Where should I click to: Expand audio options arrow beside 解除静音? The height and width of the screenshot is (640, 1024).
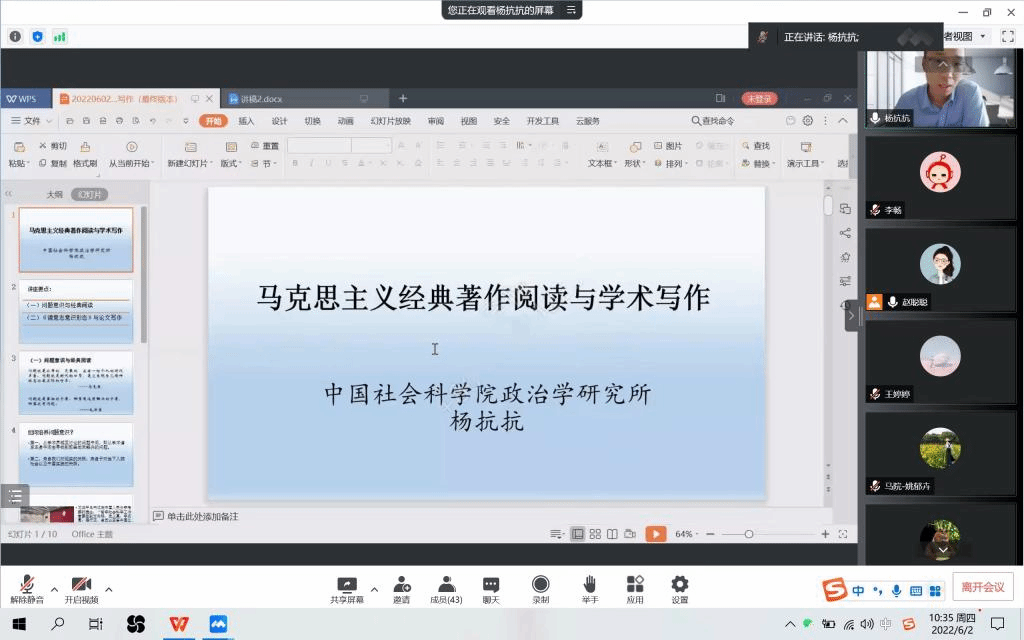pos(54,589)
